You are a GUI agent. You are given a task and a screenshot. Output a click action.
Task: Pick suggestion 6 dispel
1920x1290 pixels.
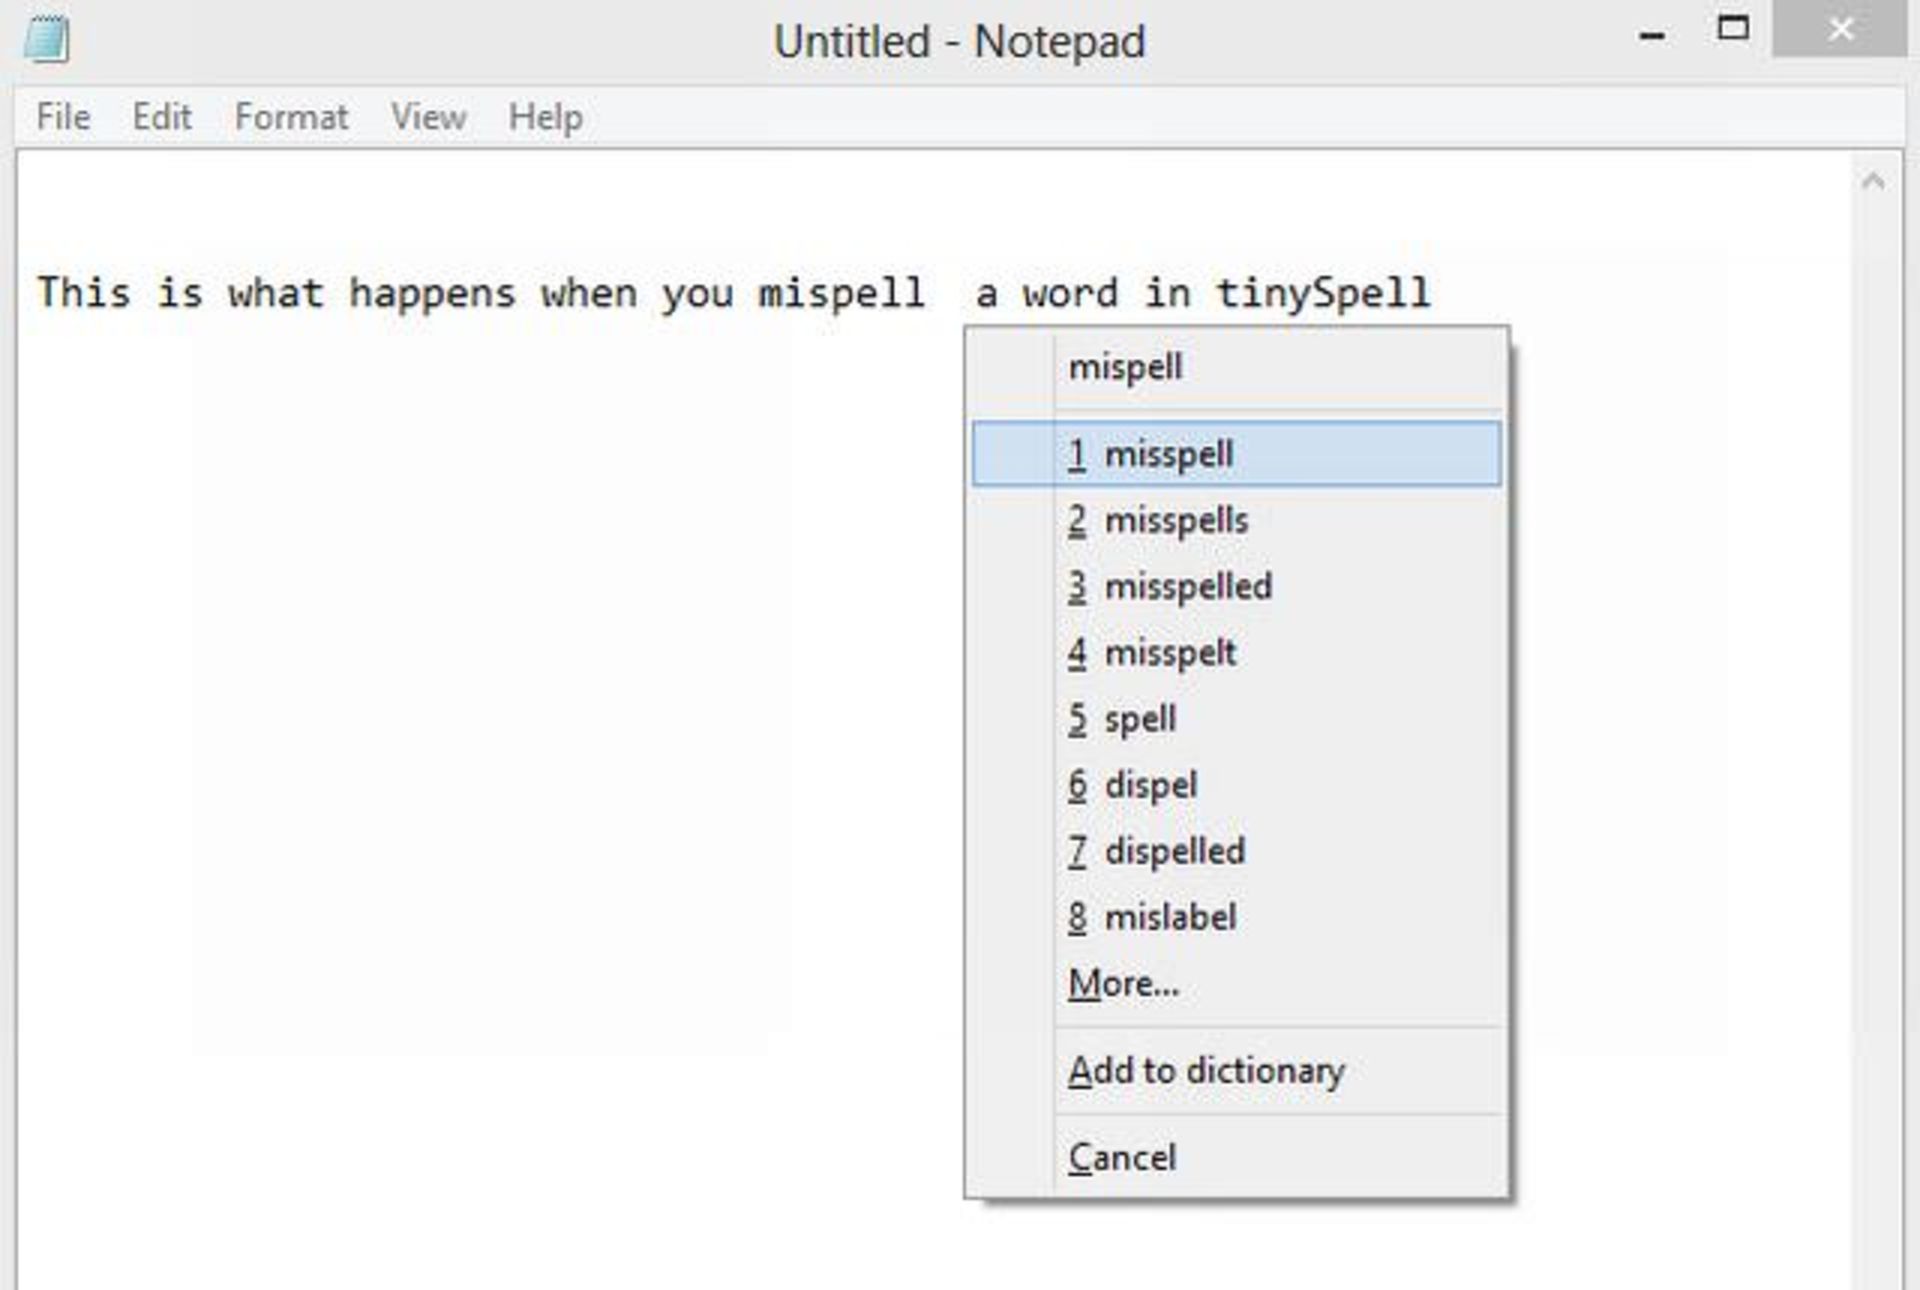coord(1150,785)
